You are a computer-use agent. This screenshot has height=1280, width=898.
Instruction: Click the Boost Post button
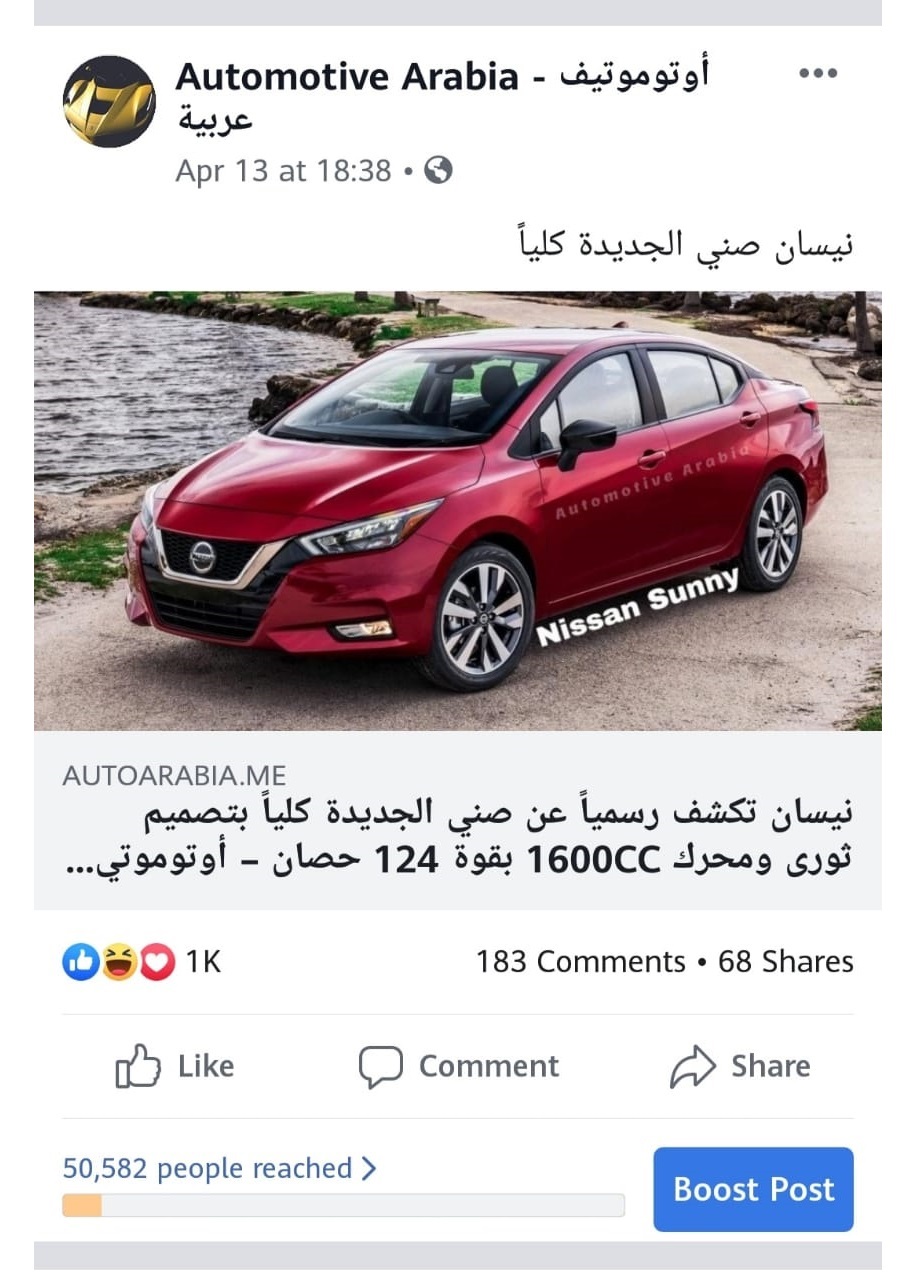click(x=753, y=1189)
